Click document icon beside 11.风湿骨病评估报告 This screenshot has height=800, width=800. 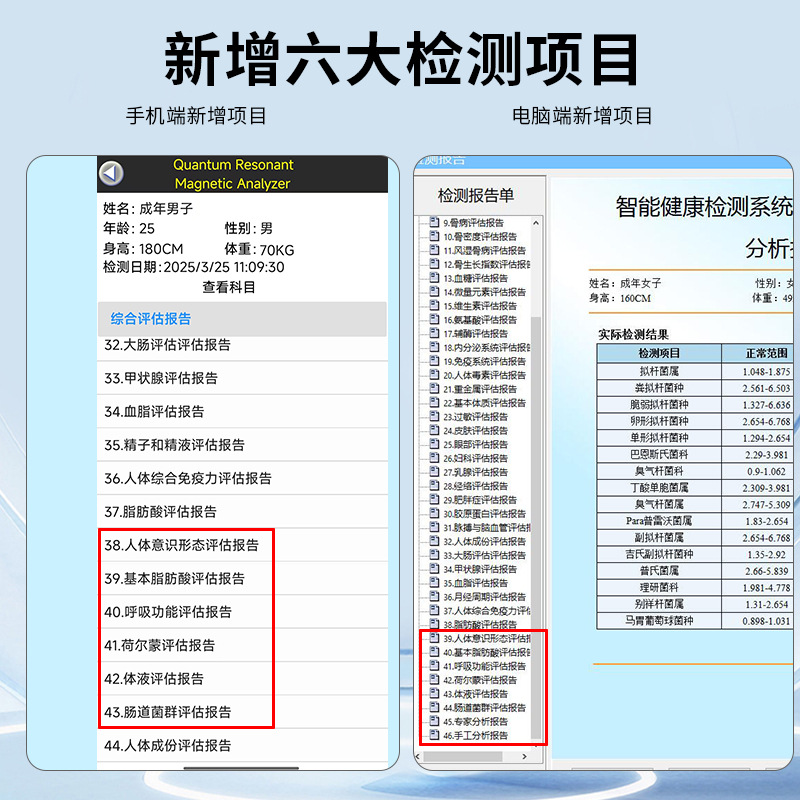(434, 249)
